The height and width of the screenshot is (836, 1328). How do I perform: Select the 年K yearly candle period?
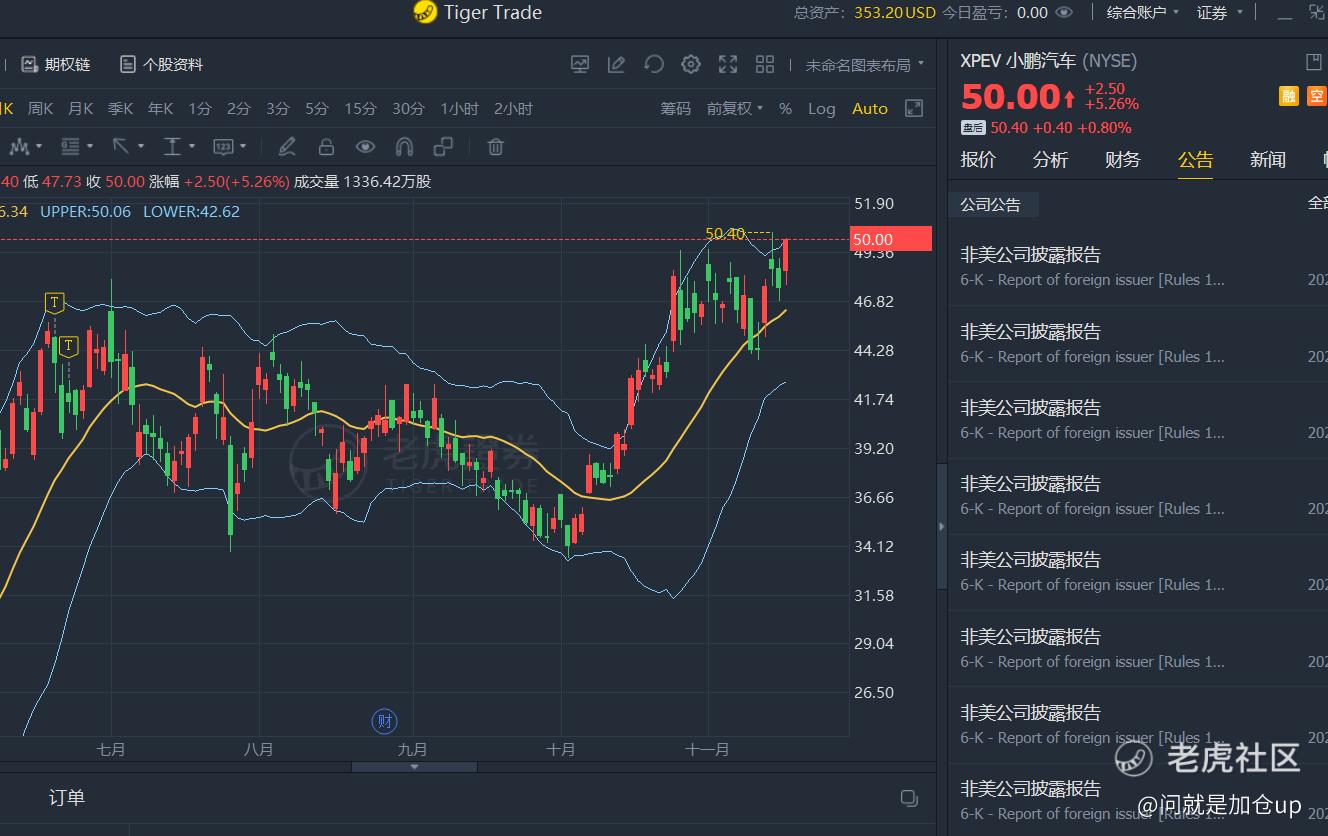coord(161,109)
